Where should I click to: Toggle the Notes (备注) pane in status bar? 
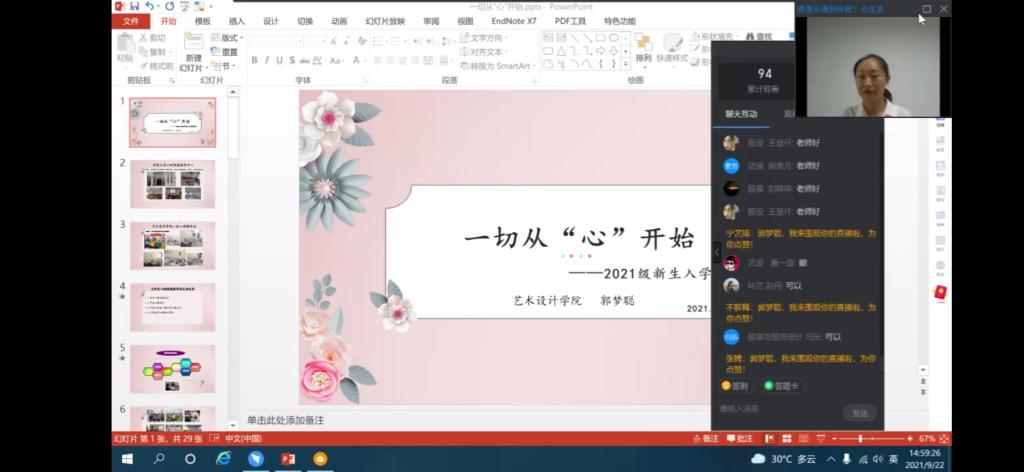[706, 439]
